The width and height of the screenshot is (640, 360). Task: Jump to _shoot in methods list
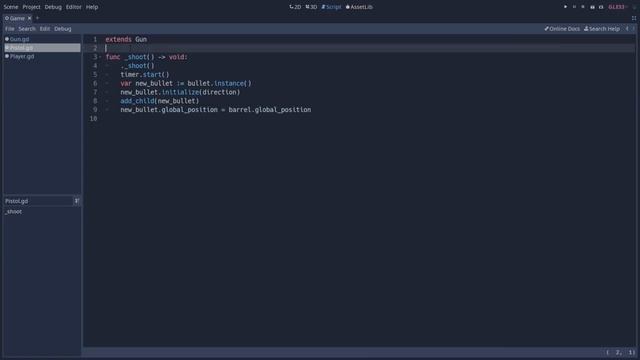tap(13, 212)
